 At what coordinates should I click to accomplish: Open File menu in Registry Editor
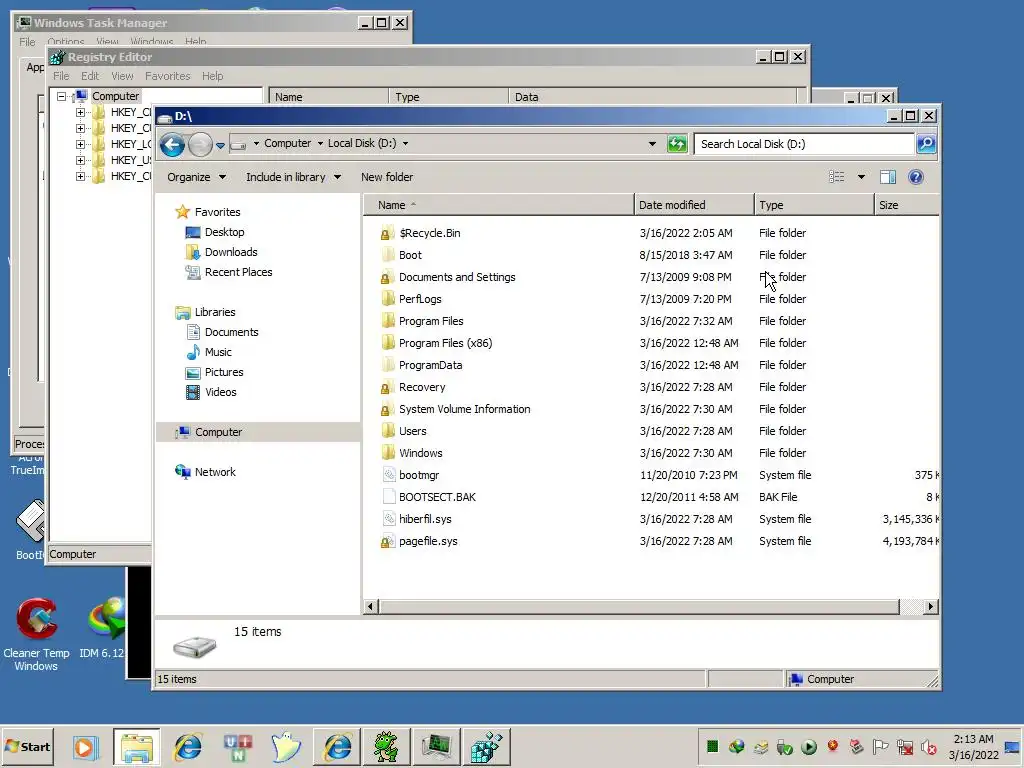pyautogui.click(x=61, y=76)
